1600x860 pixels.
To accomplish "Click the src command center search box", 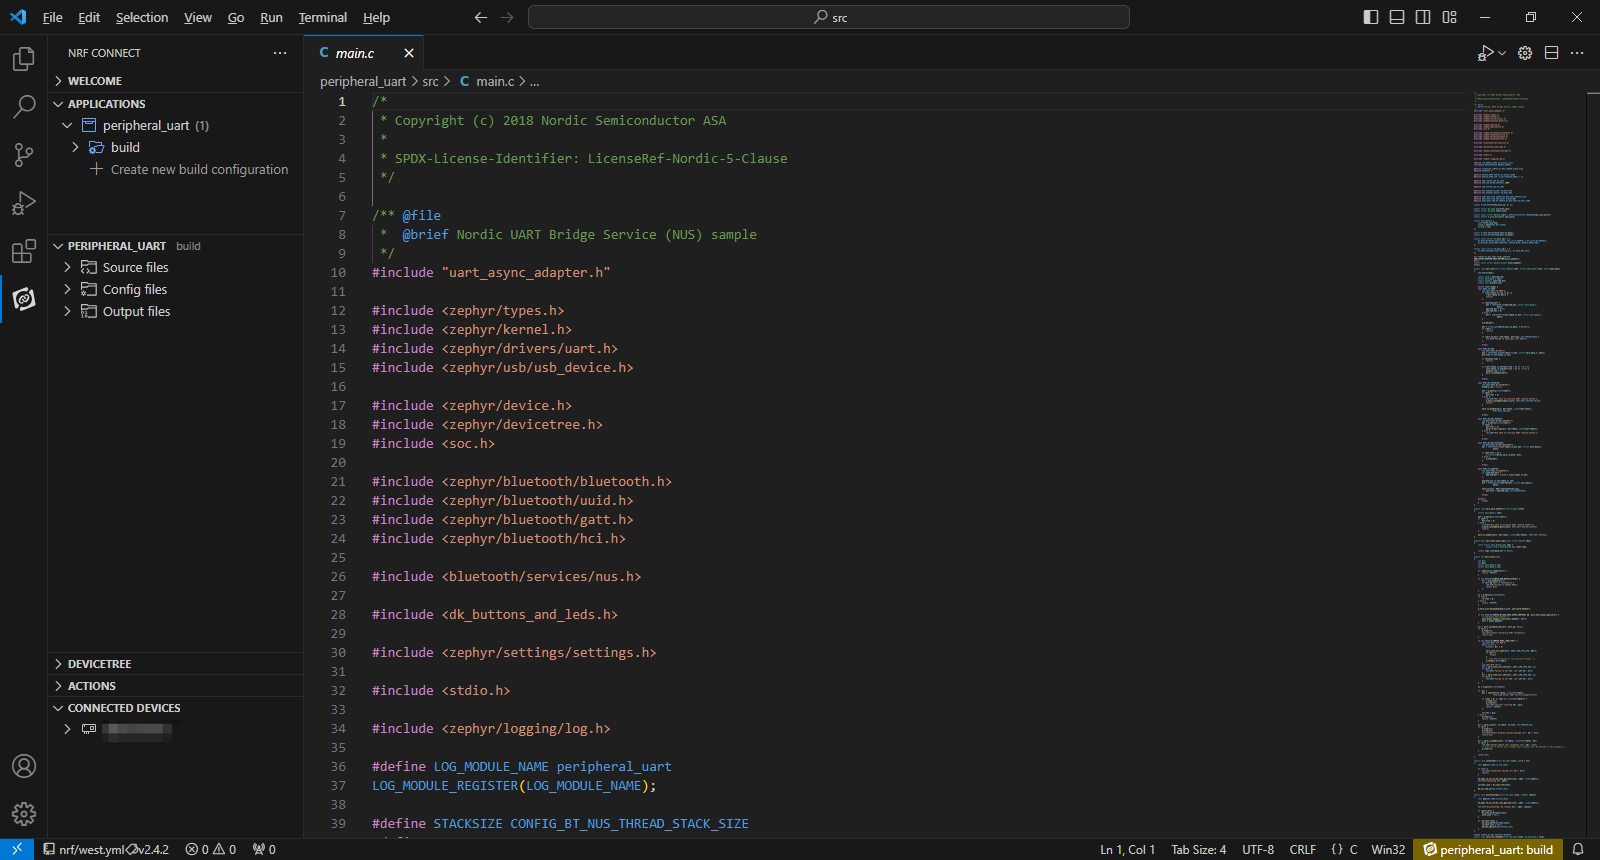I will (829, 17).
